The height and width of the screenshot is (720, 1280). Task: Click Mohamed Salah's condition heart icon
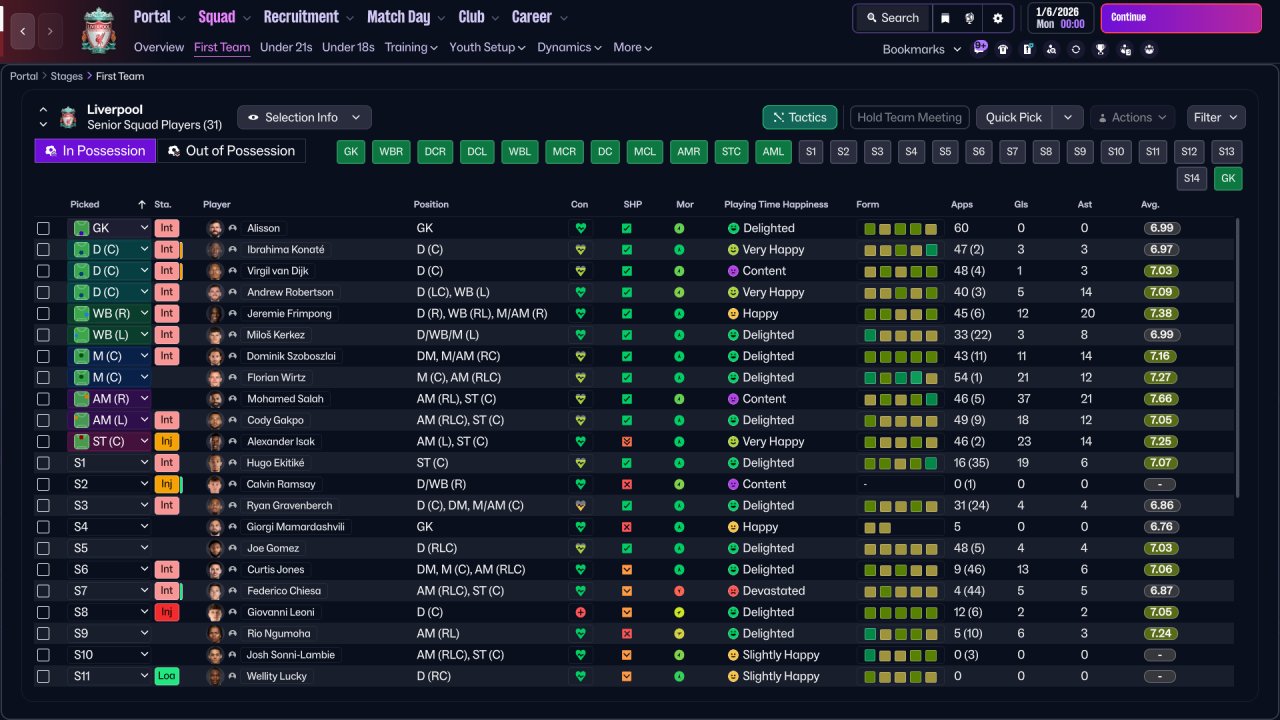580,399
